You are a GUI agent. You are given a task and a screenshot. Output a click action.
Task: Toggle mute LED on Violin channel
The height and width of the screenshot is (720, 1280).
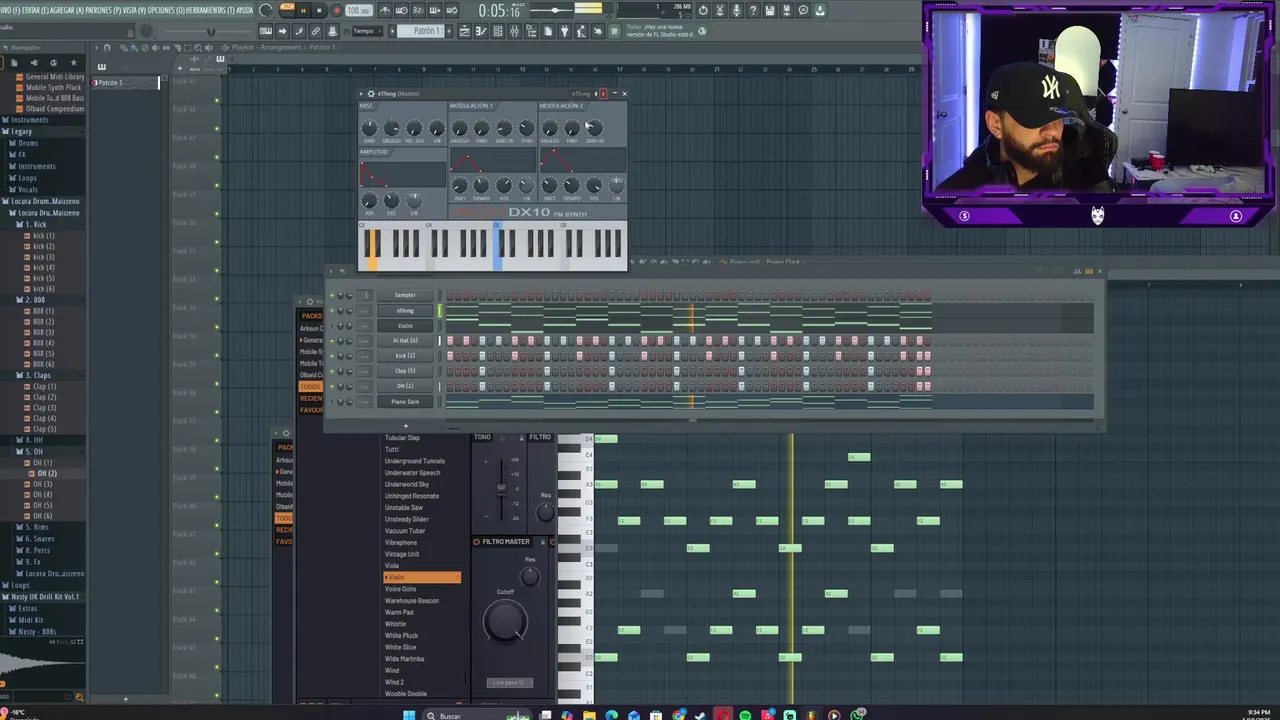pos(332,325)
